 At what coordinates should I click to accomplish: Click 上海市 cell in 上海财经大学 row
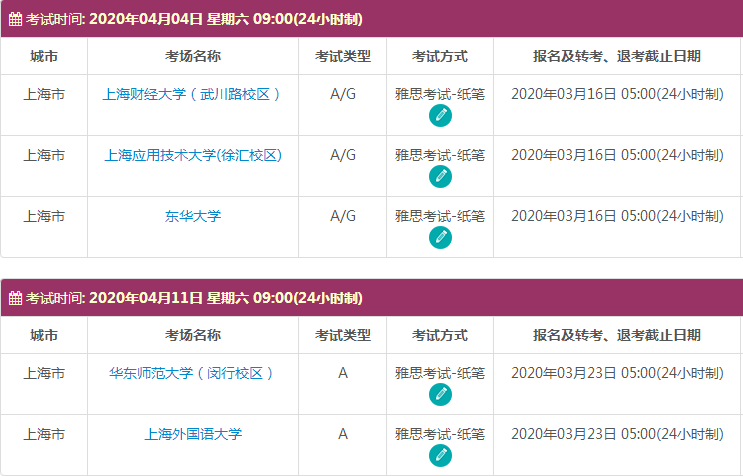click(x=44, y=94)
